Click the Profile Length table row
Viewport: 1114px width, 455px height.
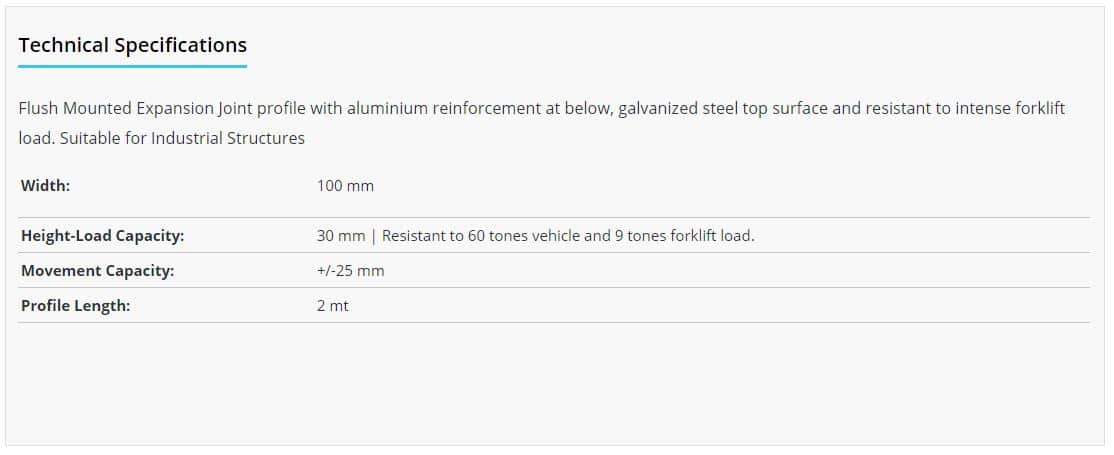pos(554,306)
